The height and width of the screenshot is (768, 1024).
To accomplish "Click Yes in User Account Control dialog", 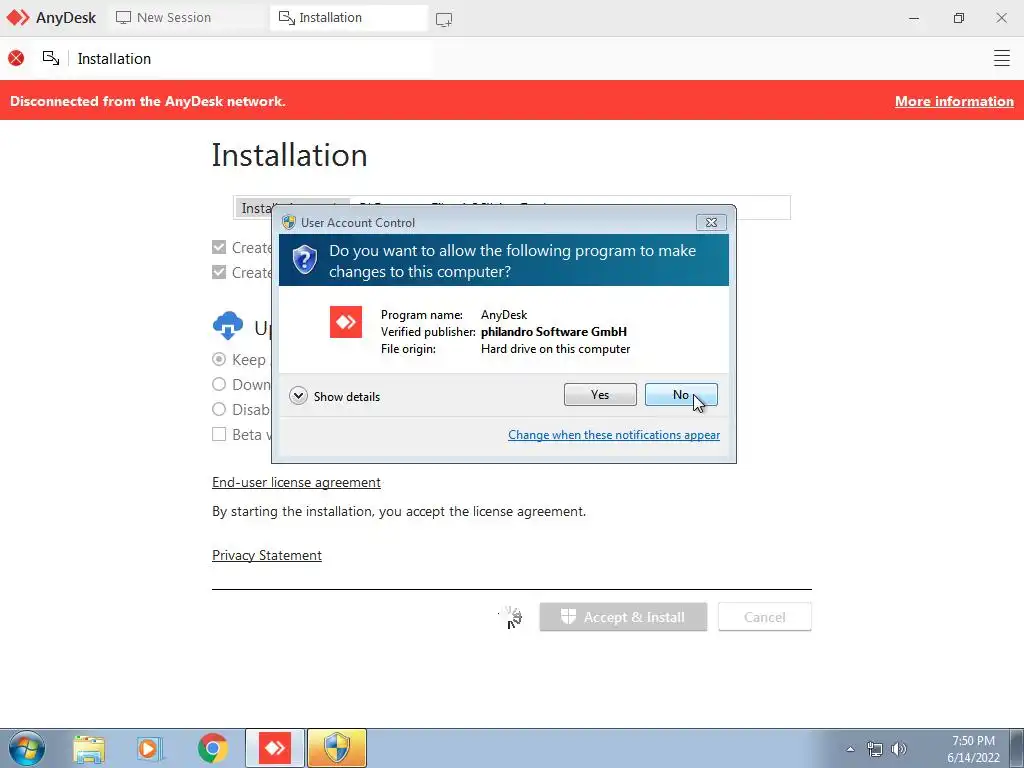I will click(x=600, y=394).
